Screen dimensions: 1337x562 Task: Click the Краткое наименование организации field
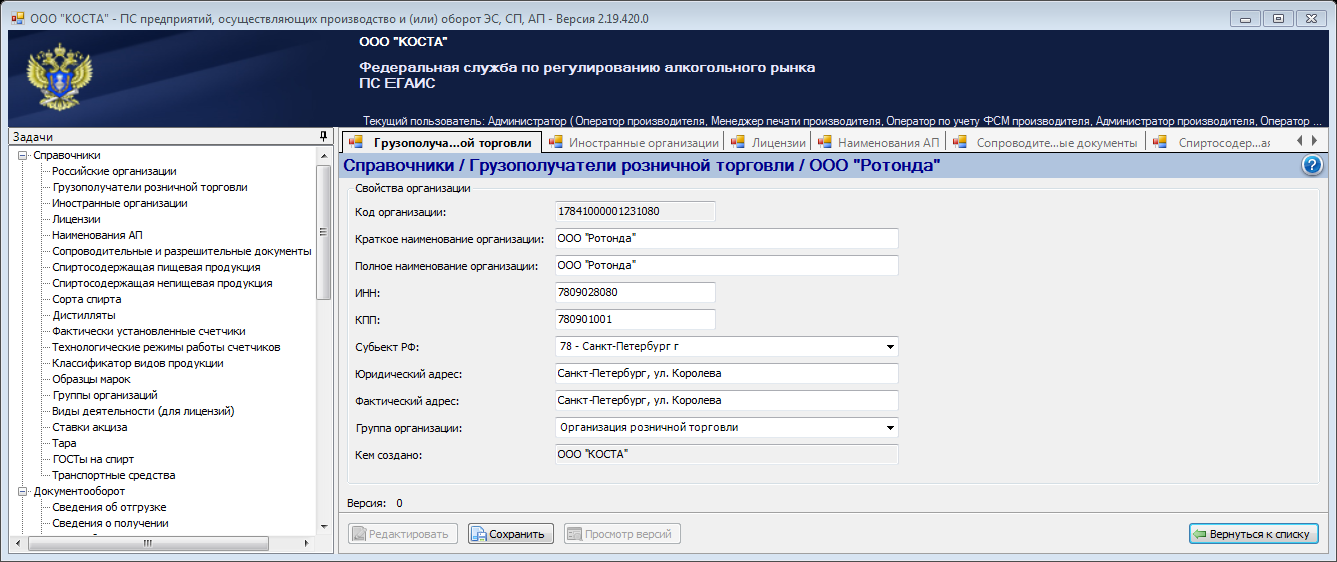[x=726, y=239]
